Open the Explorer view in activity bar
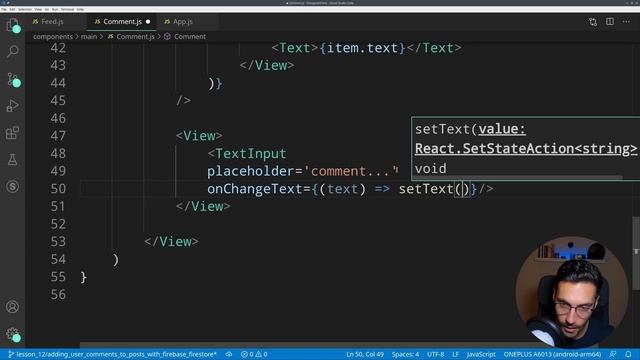Screen dimensions: 640x360 point(13,25)
